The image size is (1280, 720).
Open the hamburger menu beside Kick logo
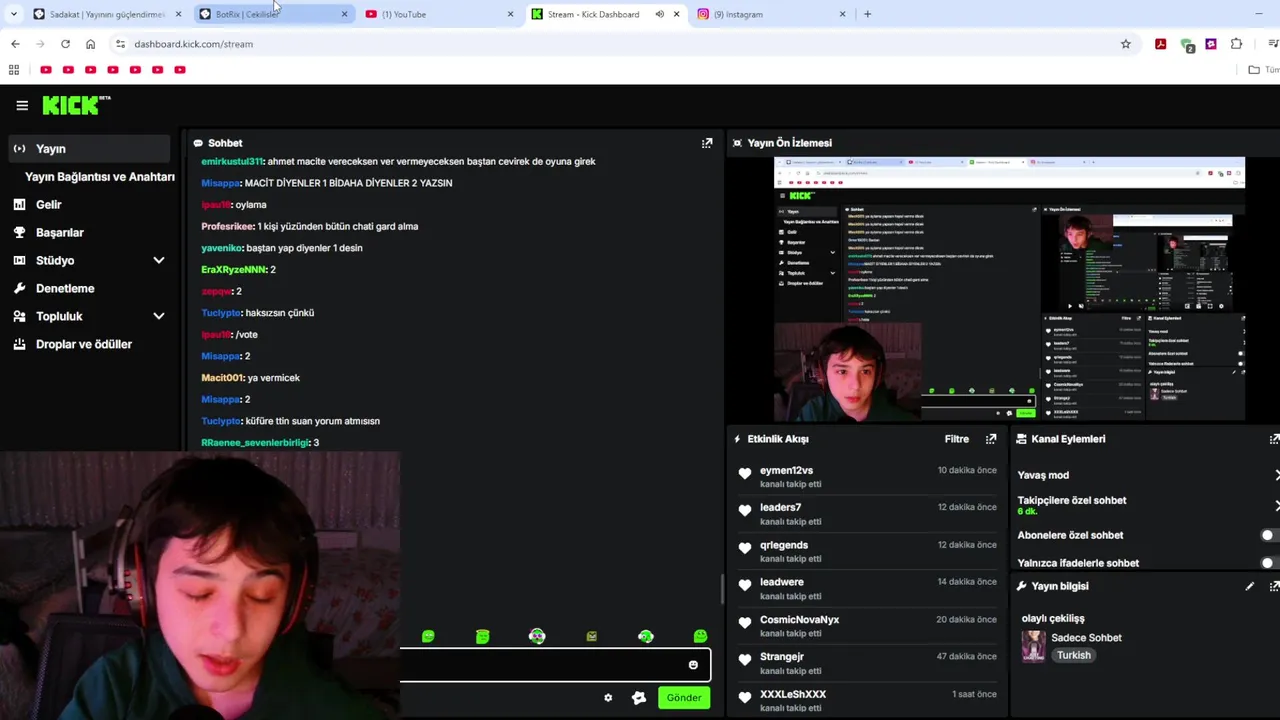point(22,105)
